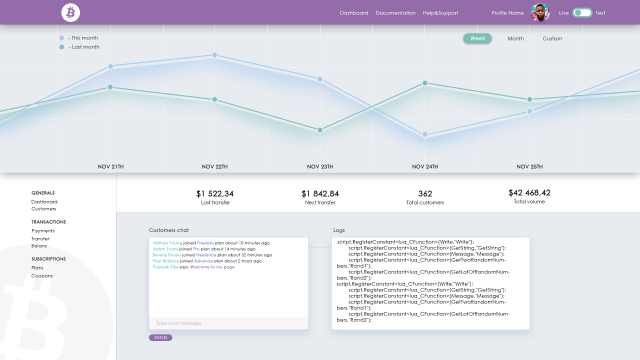Click the 362 Total customers value
This screenshot has width=640, height=360.
(425, 193)
